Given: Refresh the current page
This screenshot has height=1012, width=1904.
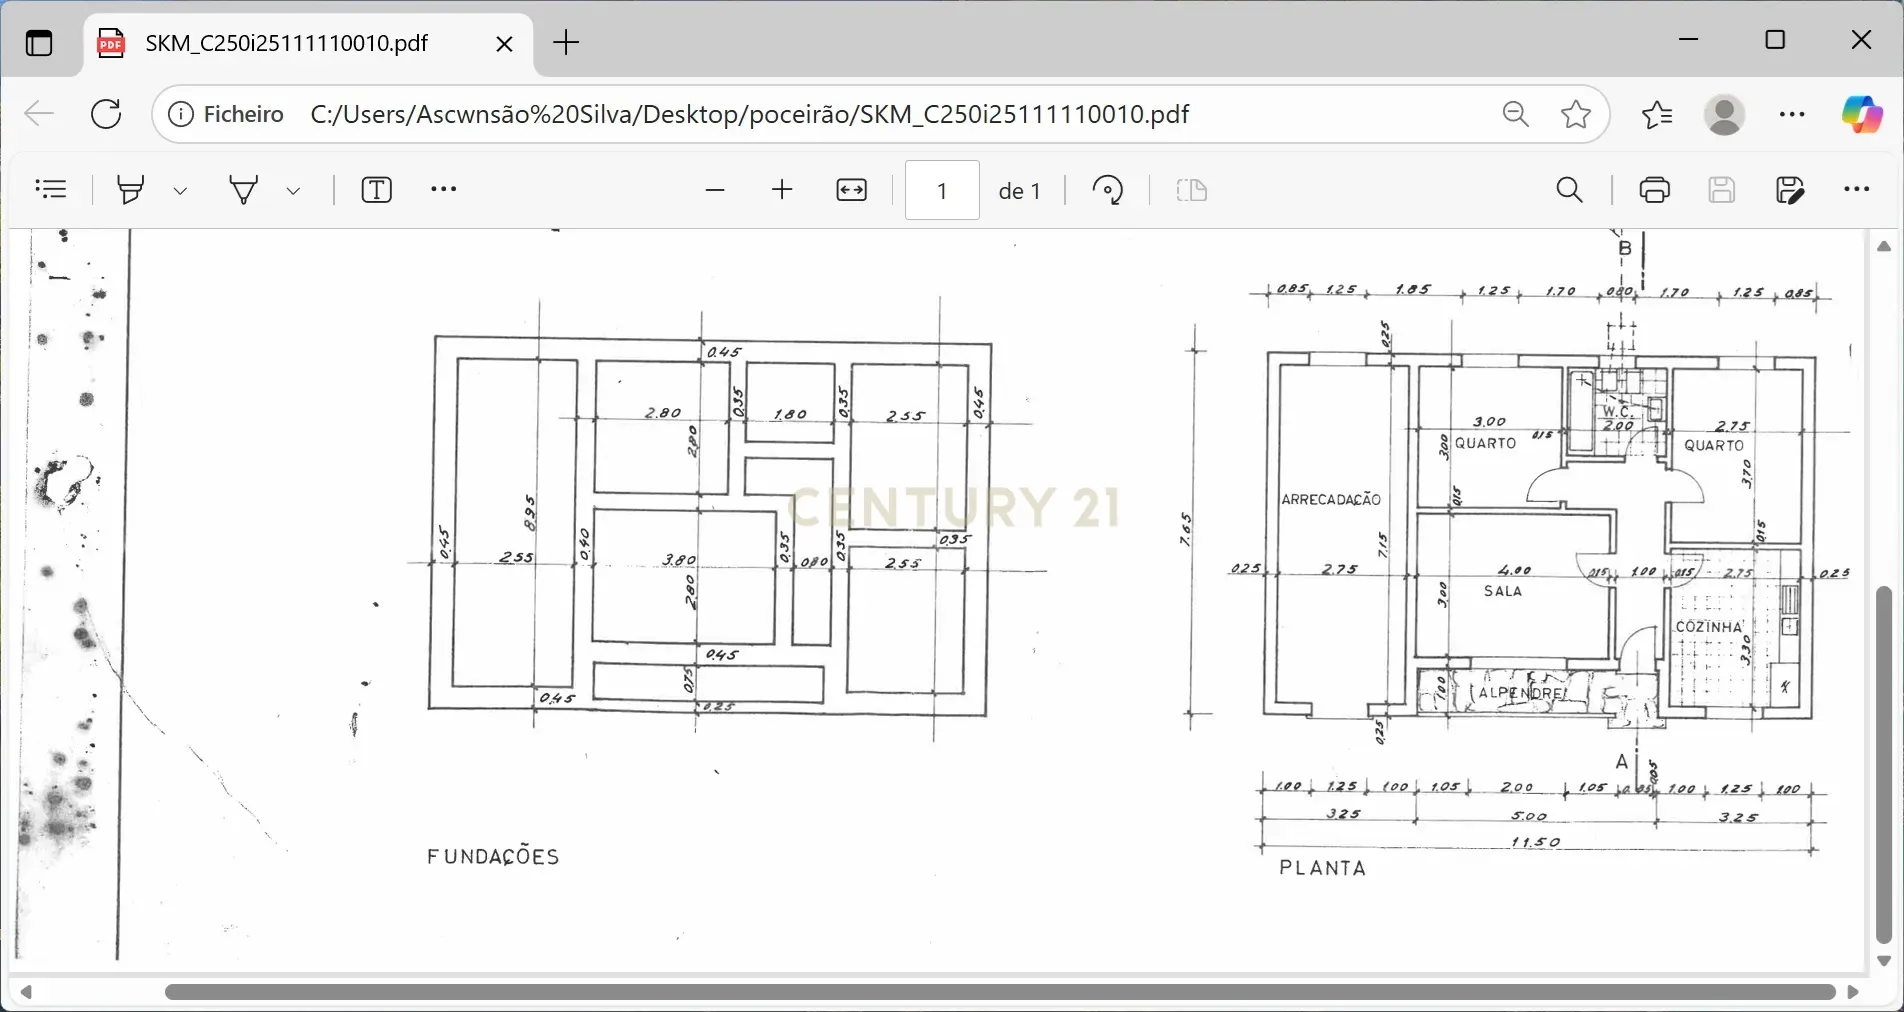Looking at the screenshot, I should [106, 115].
